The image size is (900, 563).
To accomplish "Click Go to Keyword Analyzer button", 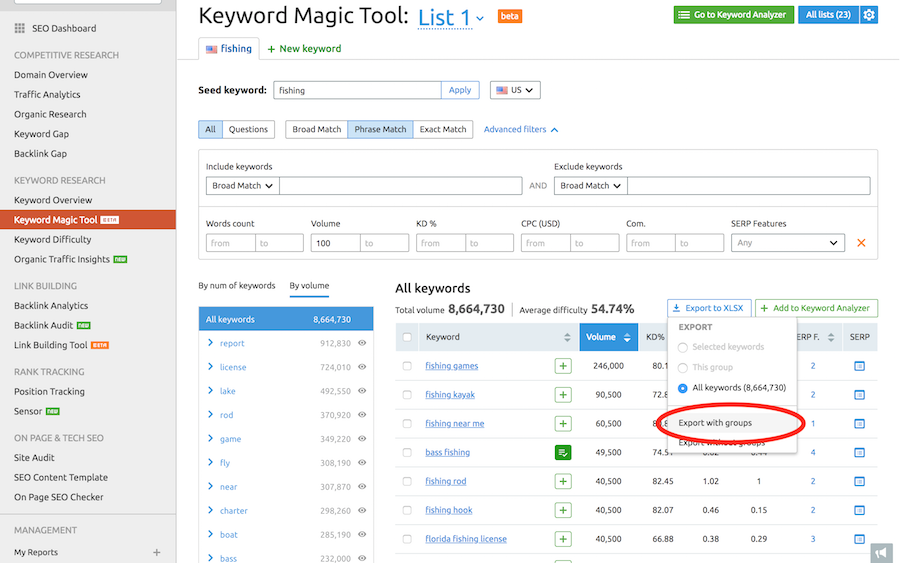I will (734, 15).
